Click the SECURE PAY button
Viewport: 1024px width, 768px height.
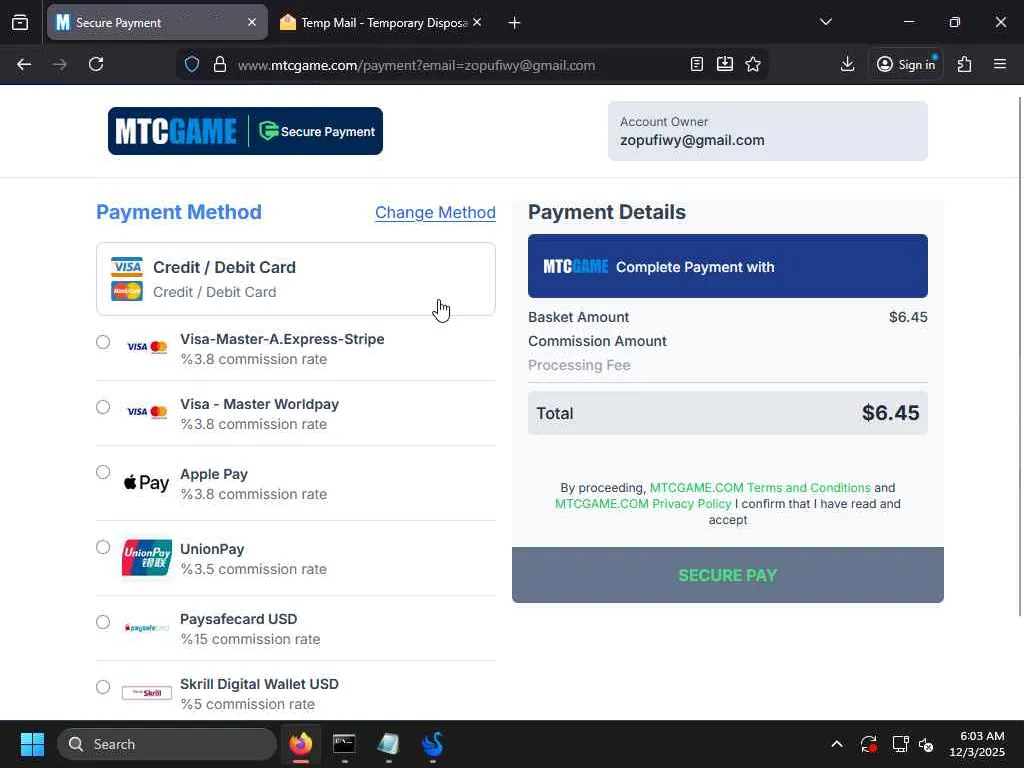[728, 575]
